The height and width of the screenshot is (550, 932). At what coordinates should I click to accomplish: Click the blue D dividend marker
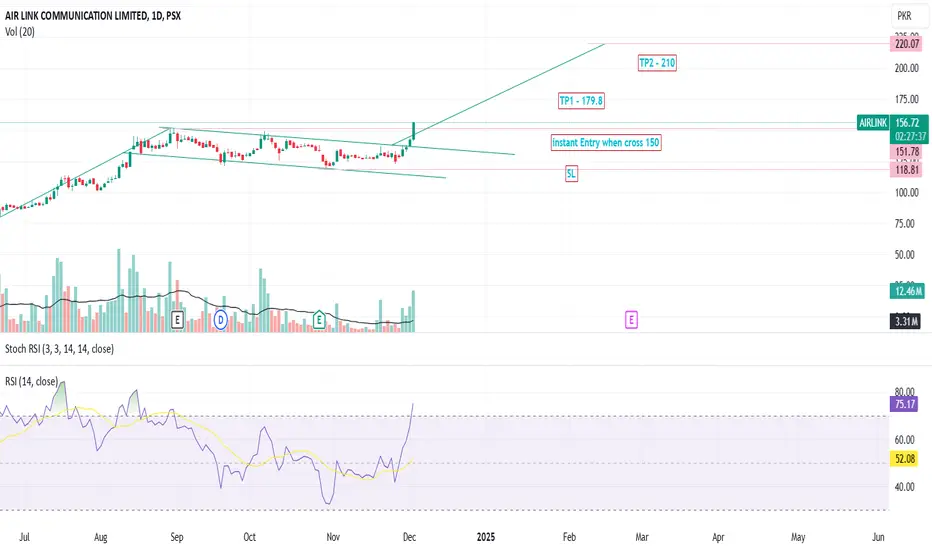coord(221,320)
